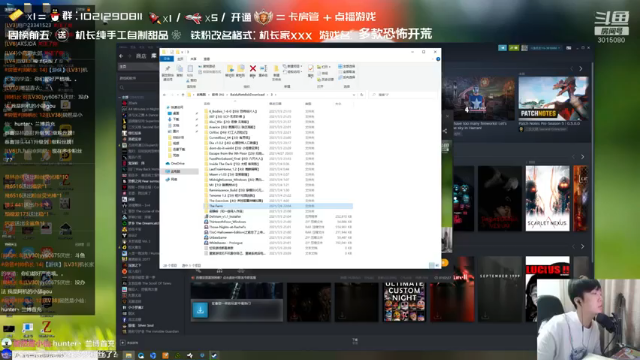Click Invert selection in the ribbon
Image resolution: width=640 pixels, height=360 pixels.
(347, 77)
